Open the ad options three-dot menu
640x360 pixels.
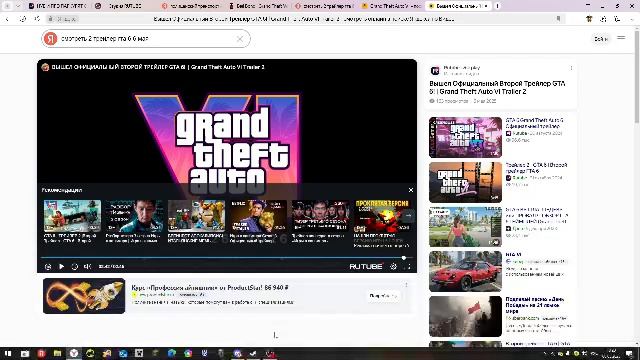point(406,284)
